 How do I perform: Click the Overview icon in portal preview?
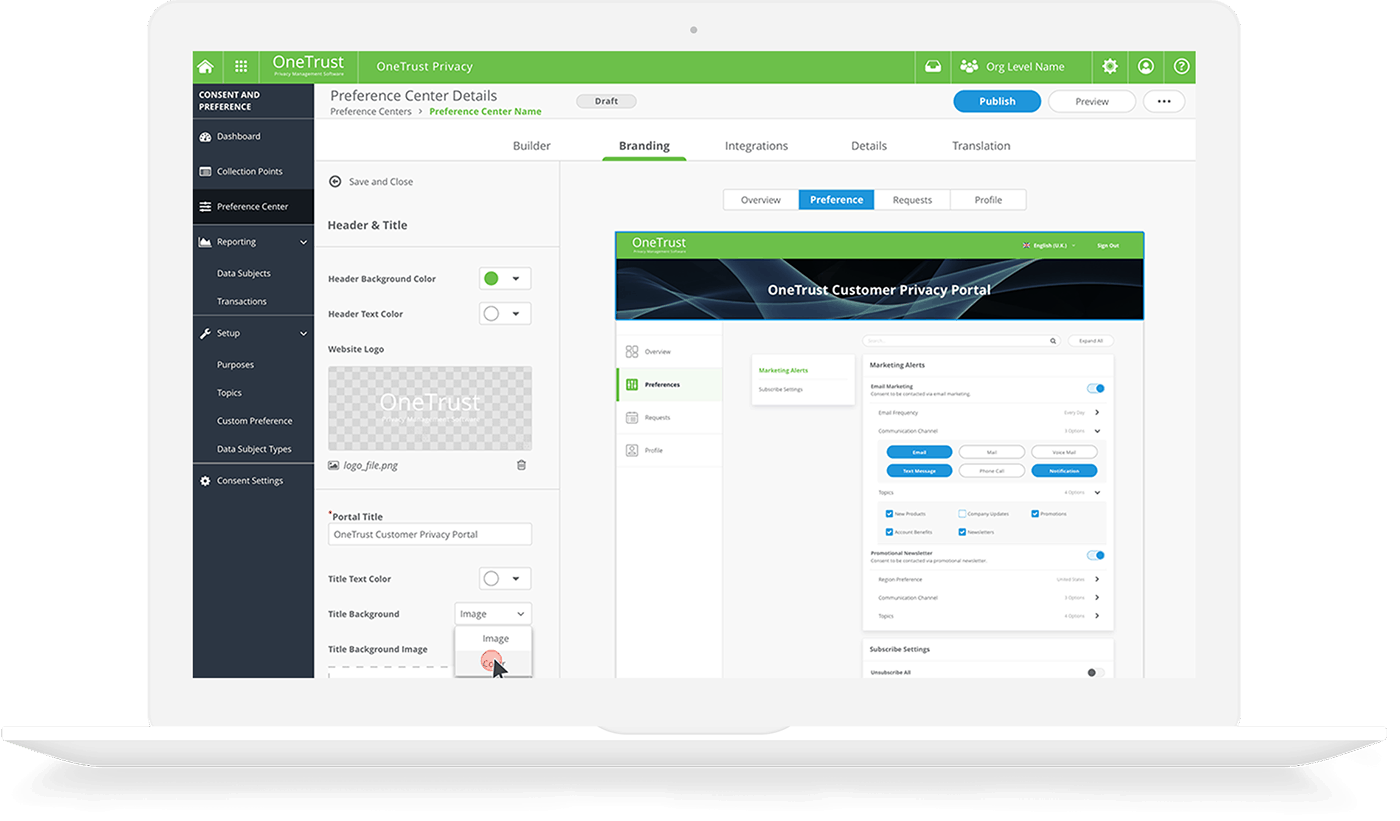click(632, 352)
